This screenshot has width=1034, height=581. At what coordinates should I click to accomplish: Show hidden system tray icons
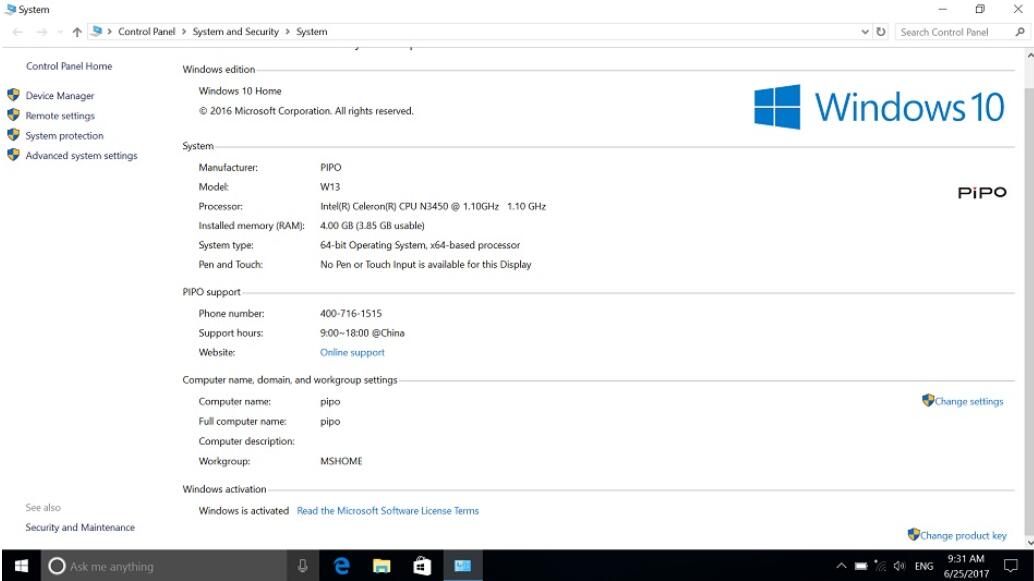pos(841,566)
